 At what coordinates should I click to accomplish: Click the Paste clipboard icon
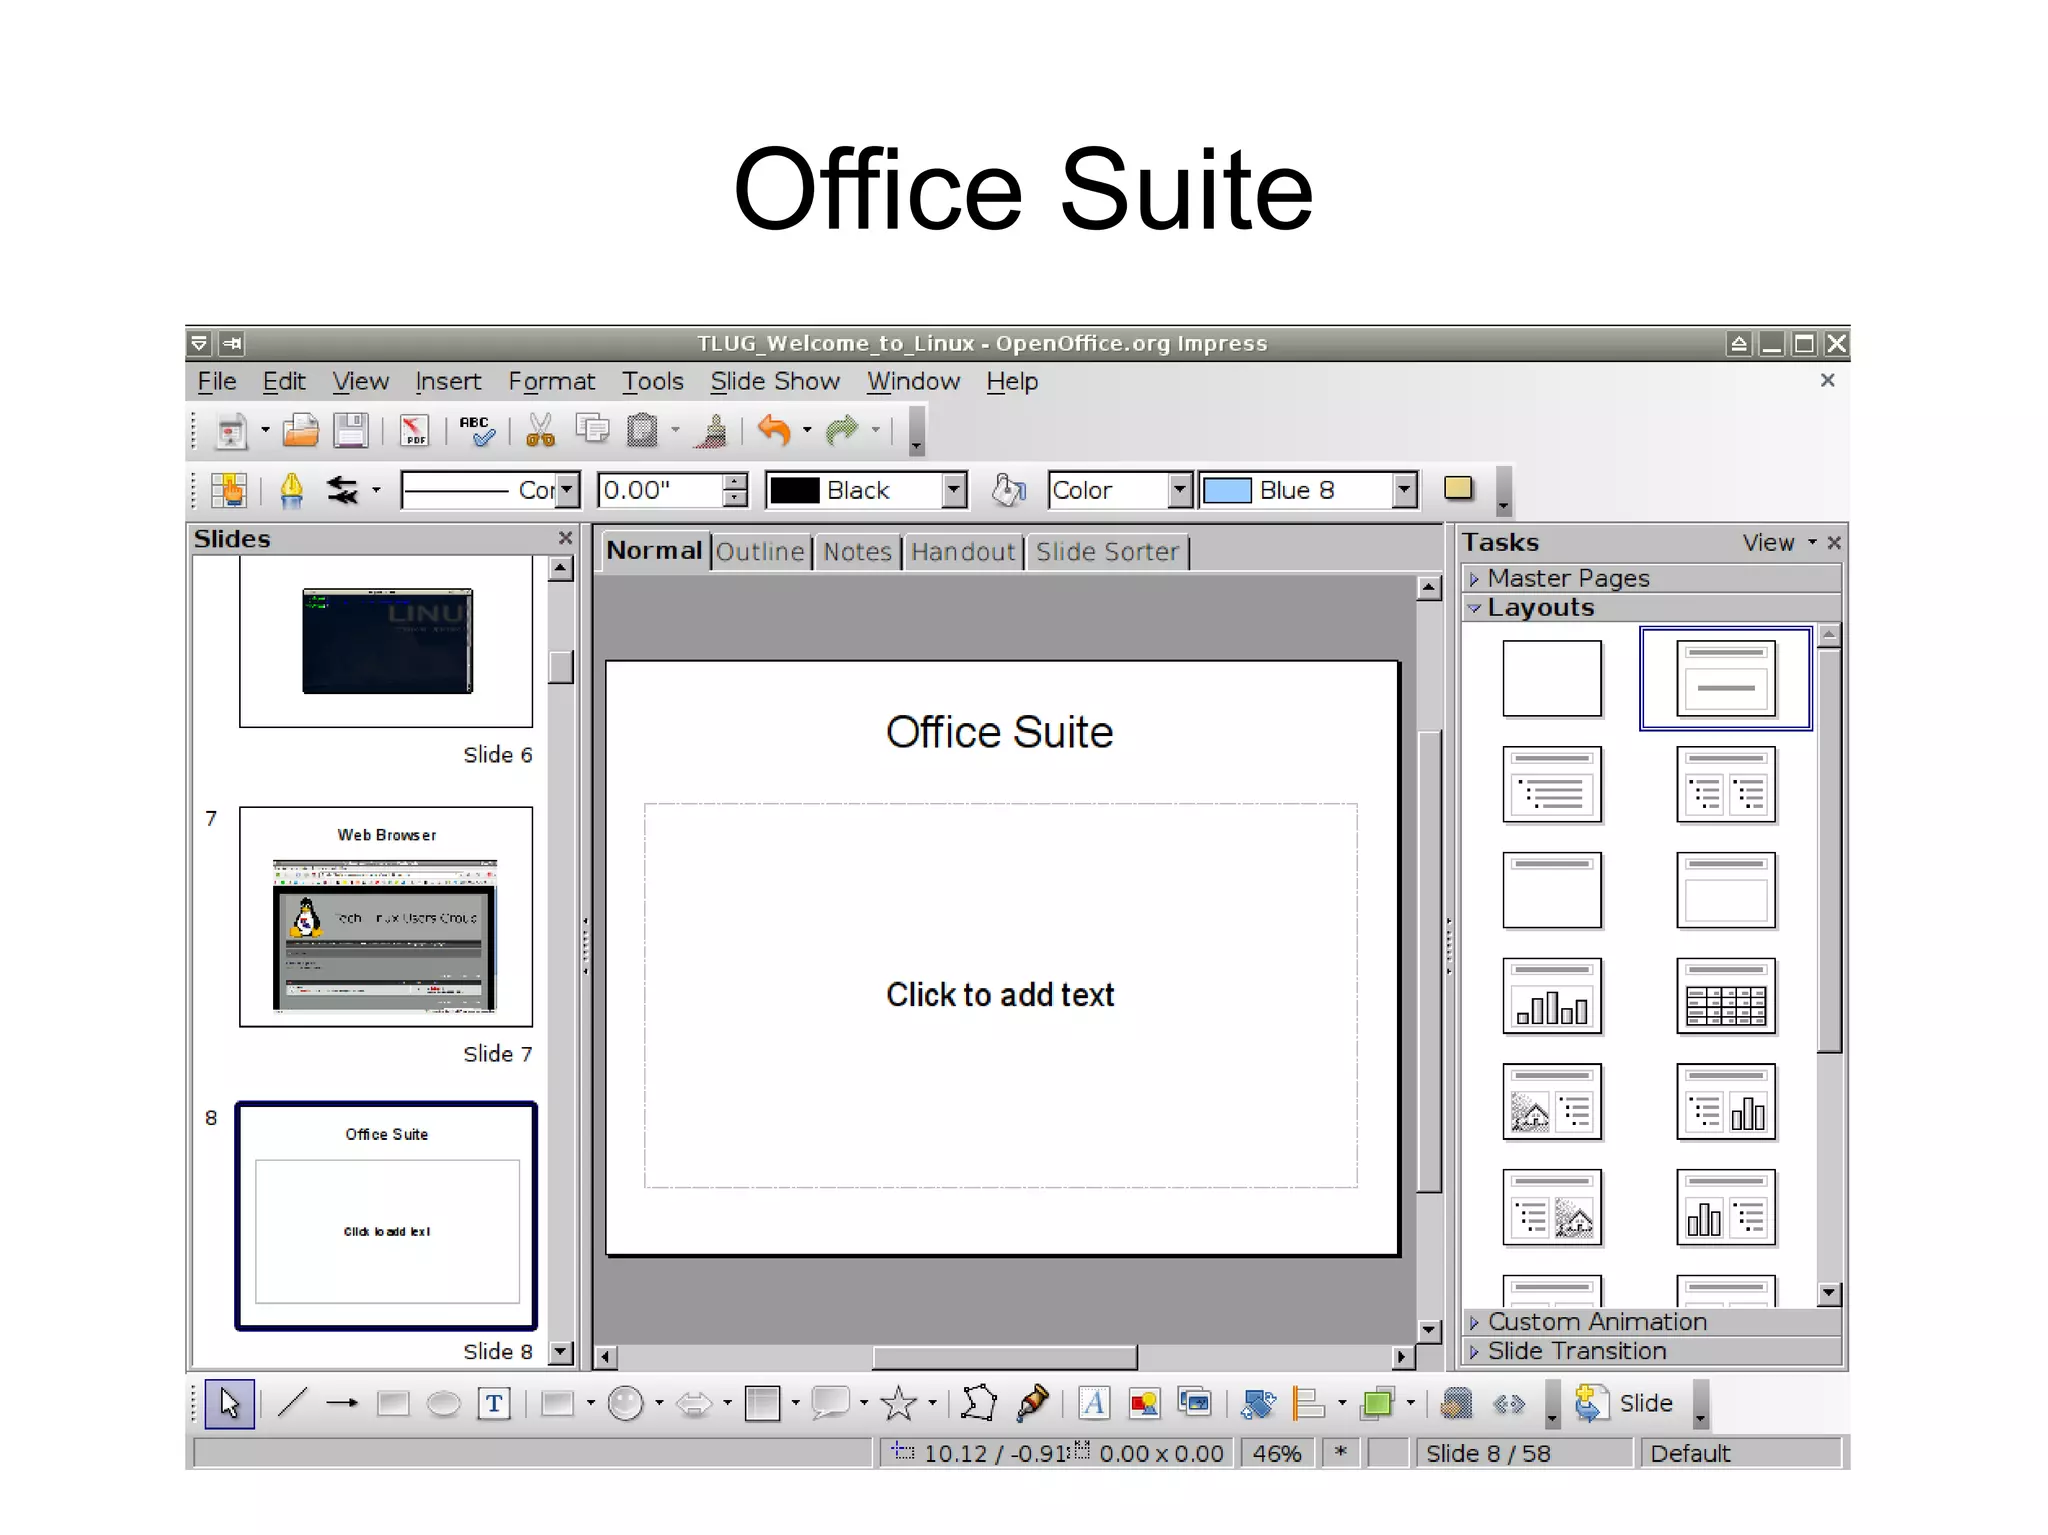tap(642, 431)
